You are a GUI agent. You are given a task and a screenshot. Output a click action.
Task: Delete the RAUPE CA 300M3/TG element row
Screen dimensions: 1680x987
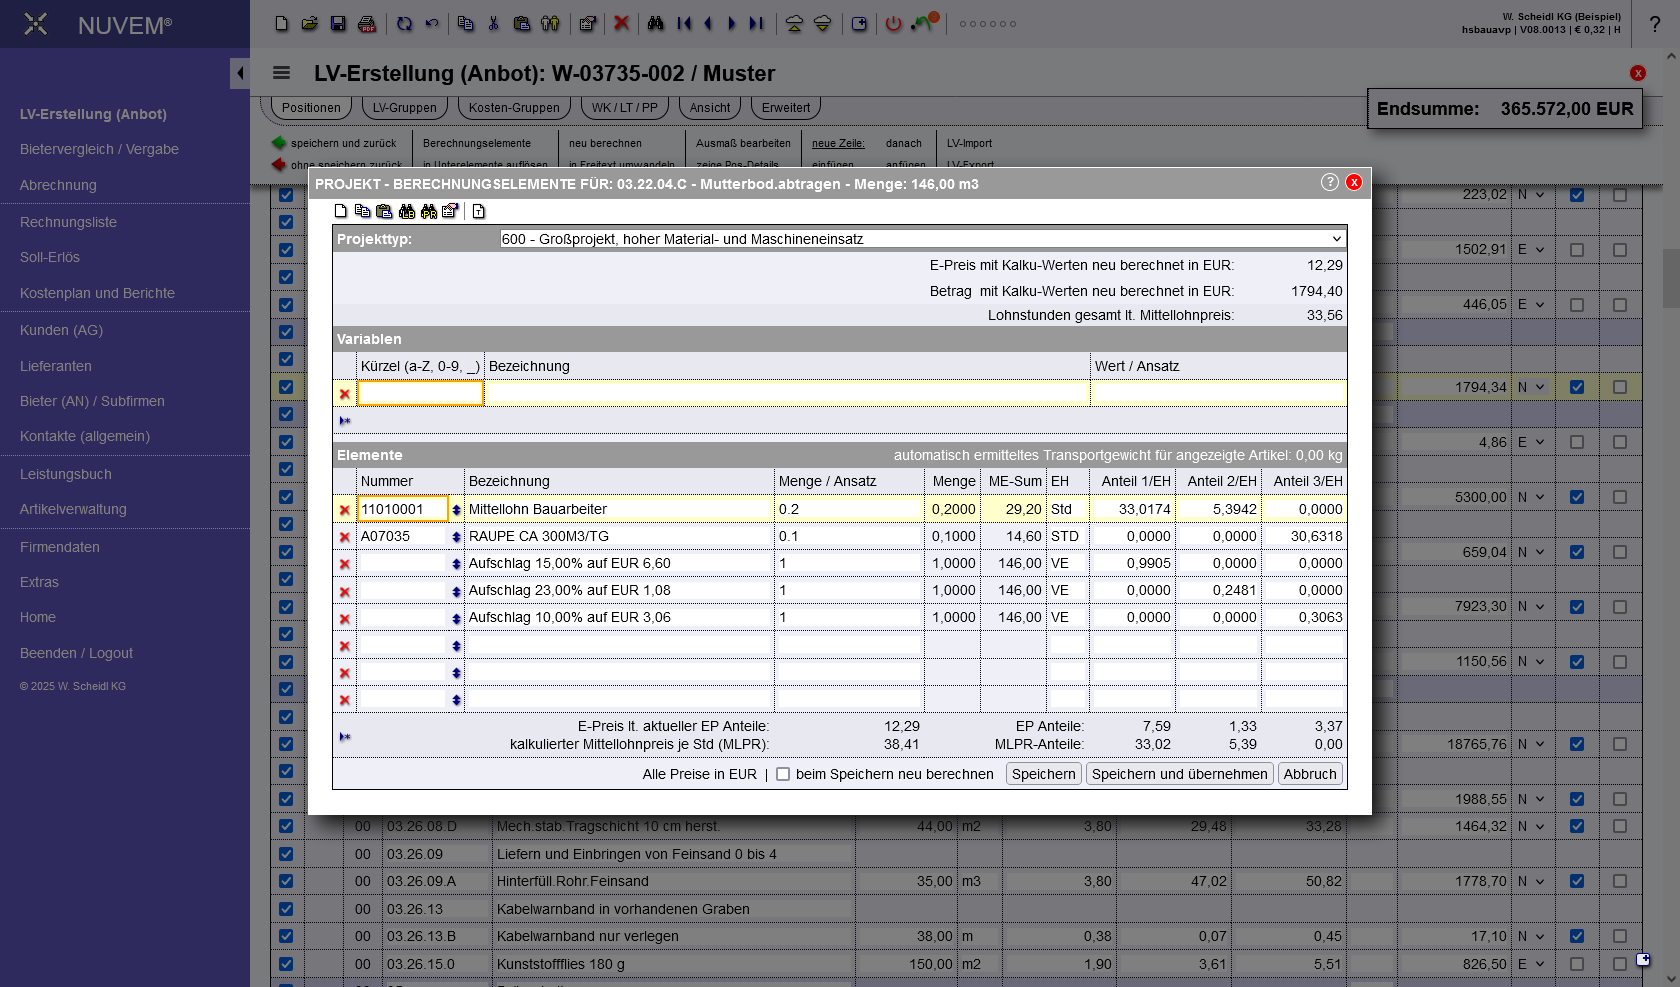(345, 537)
